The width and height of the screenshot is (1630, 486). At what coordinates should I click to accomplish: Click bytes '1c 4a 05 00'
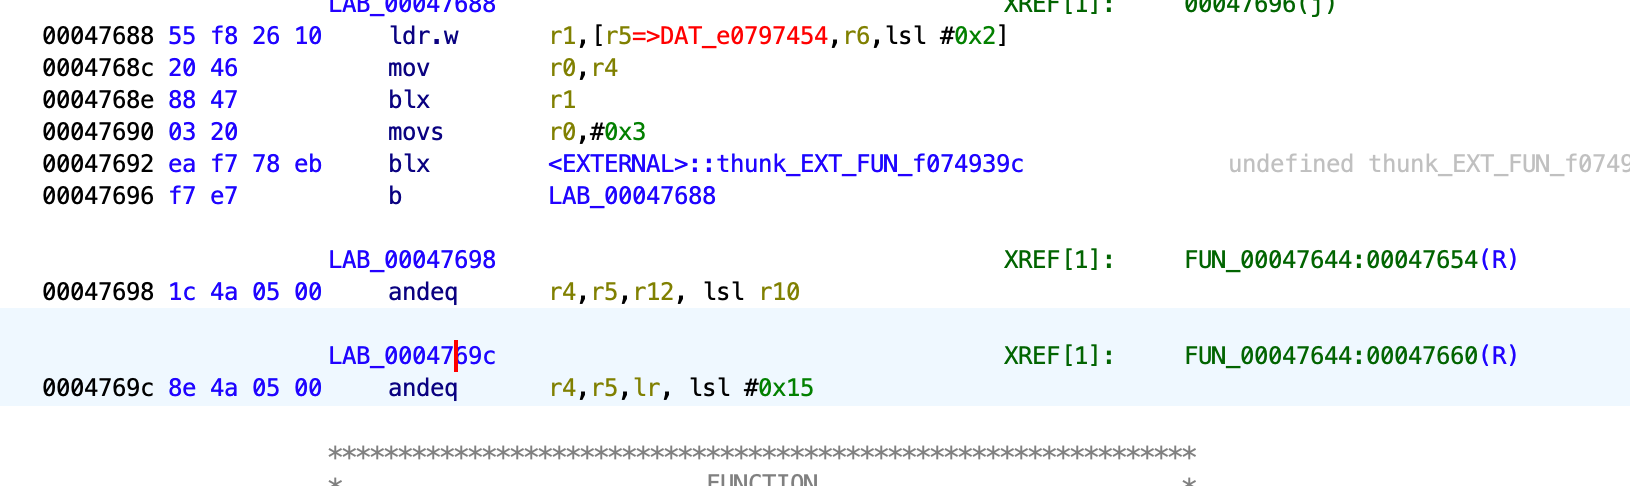245,292
